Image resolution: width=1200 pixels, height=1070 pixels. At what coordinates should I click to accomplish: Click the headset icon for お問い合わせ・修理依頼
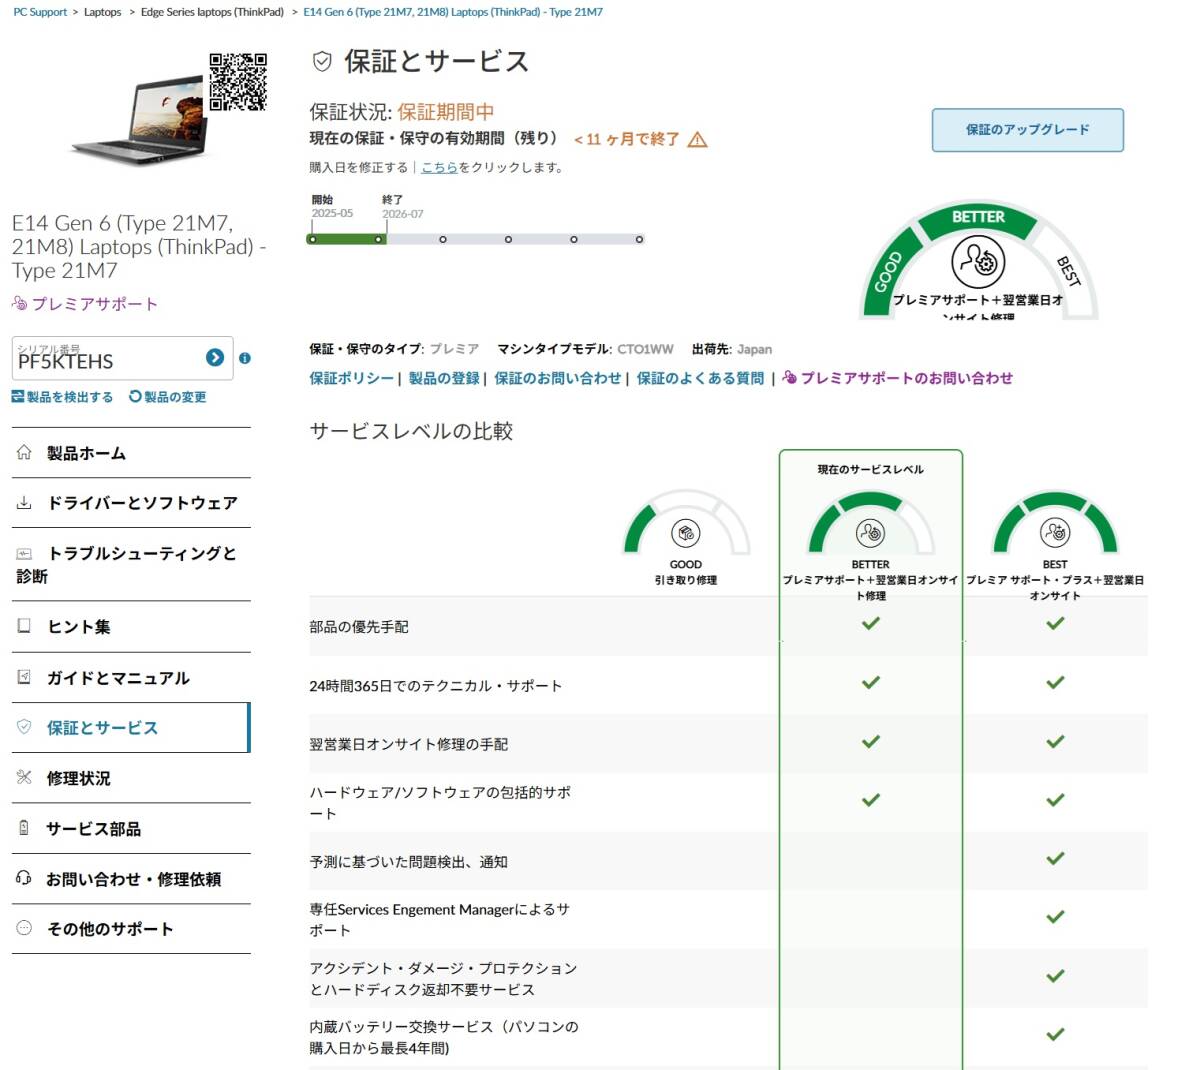(24, 878)
